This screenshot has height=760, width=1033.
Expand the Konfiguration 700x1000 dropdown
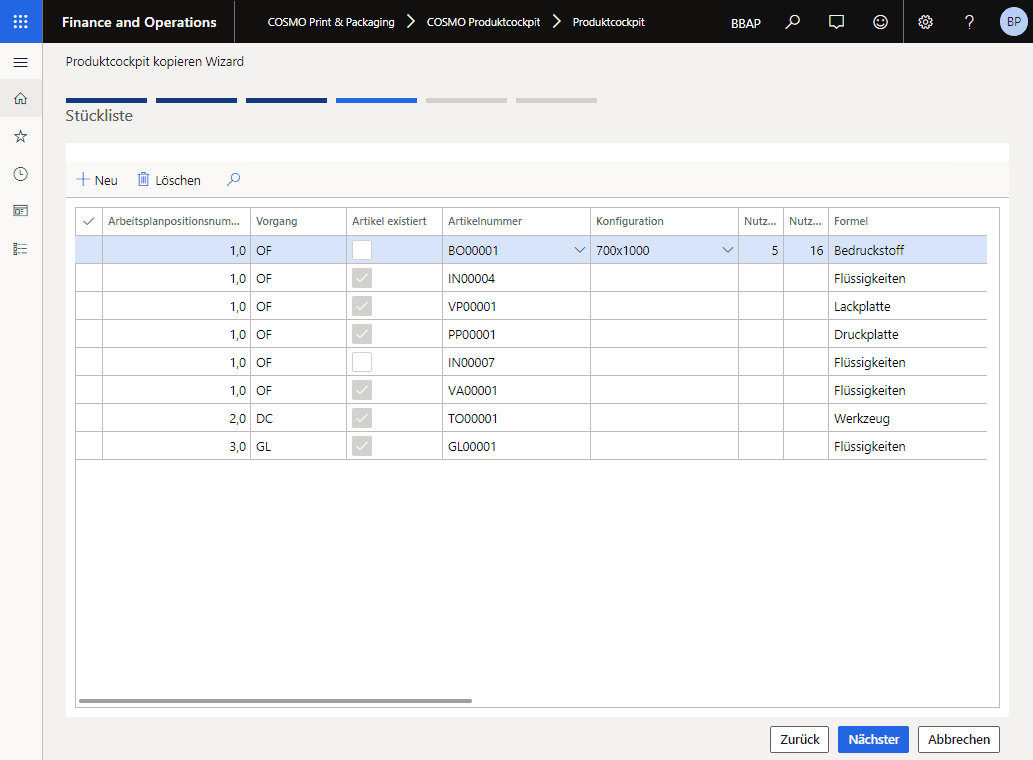point(727,250)
